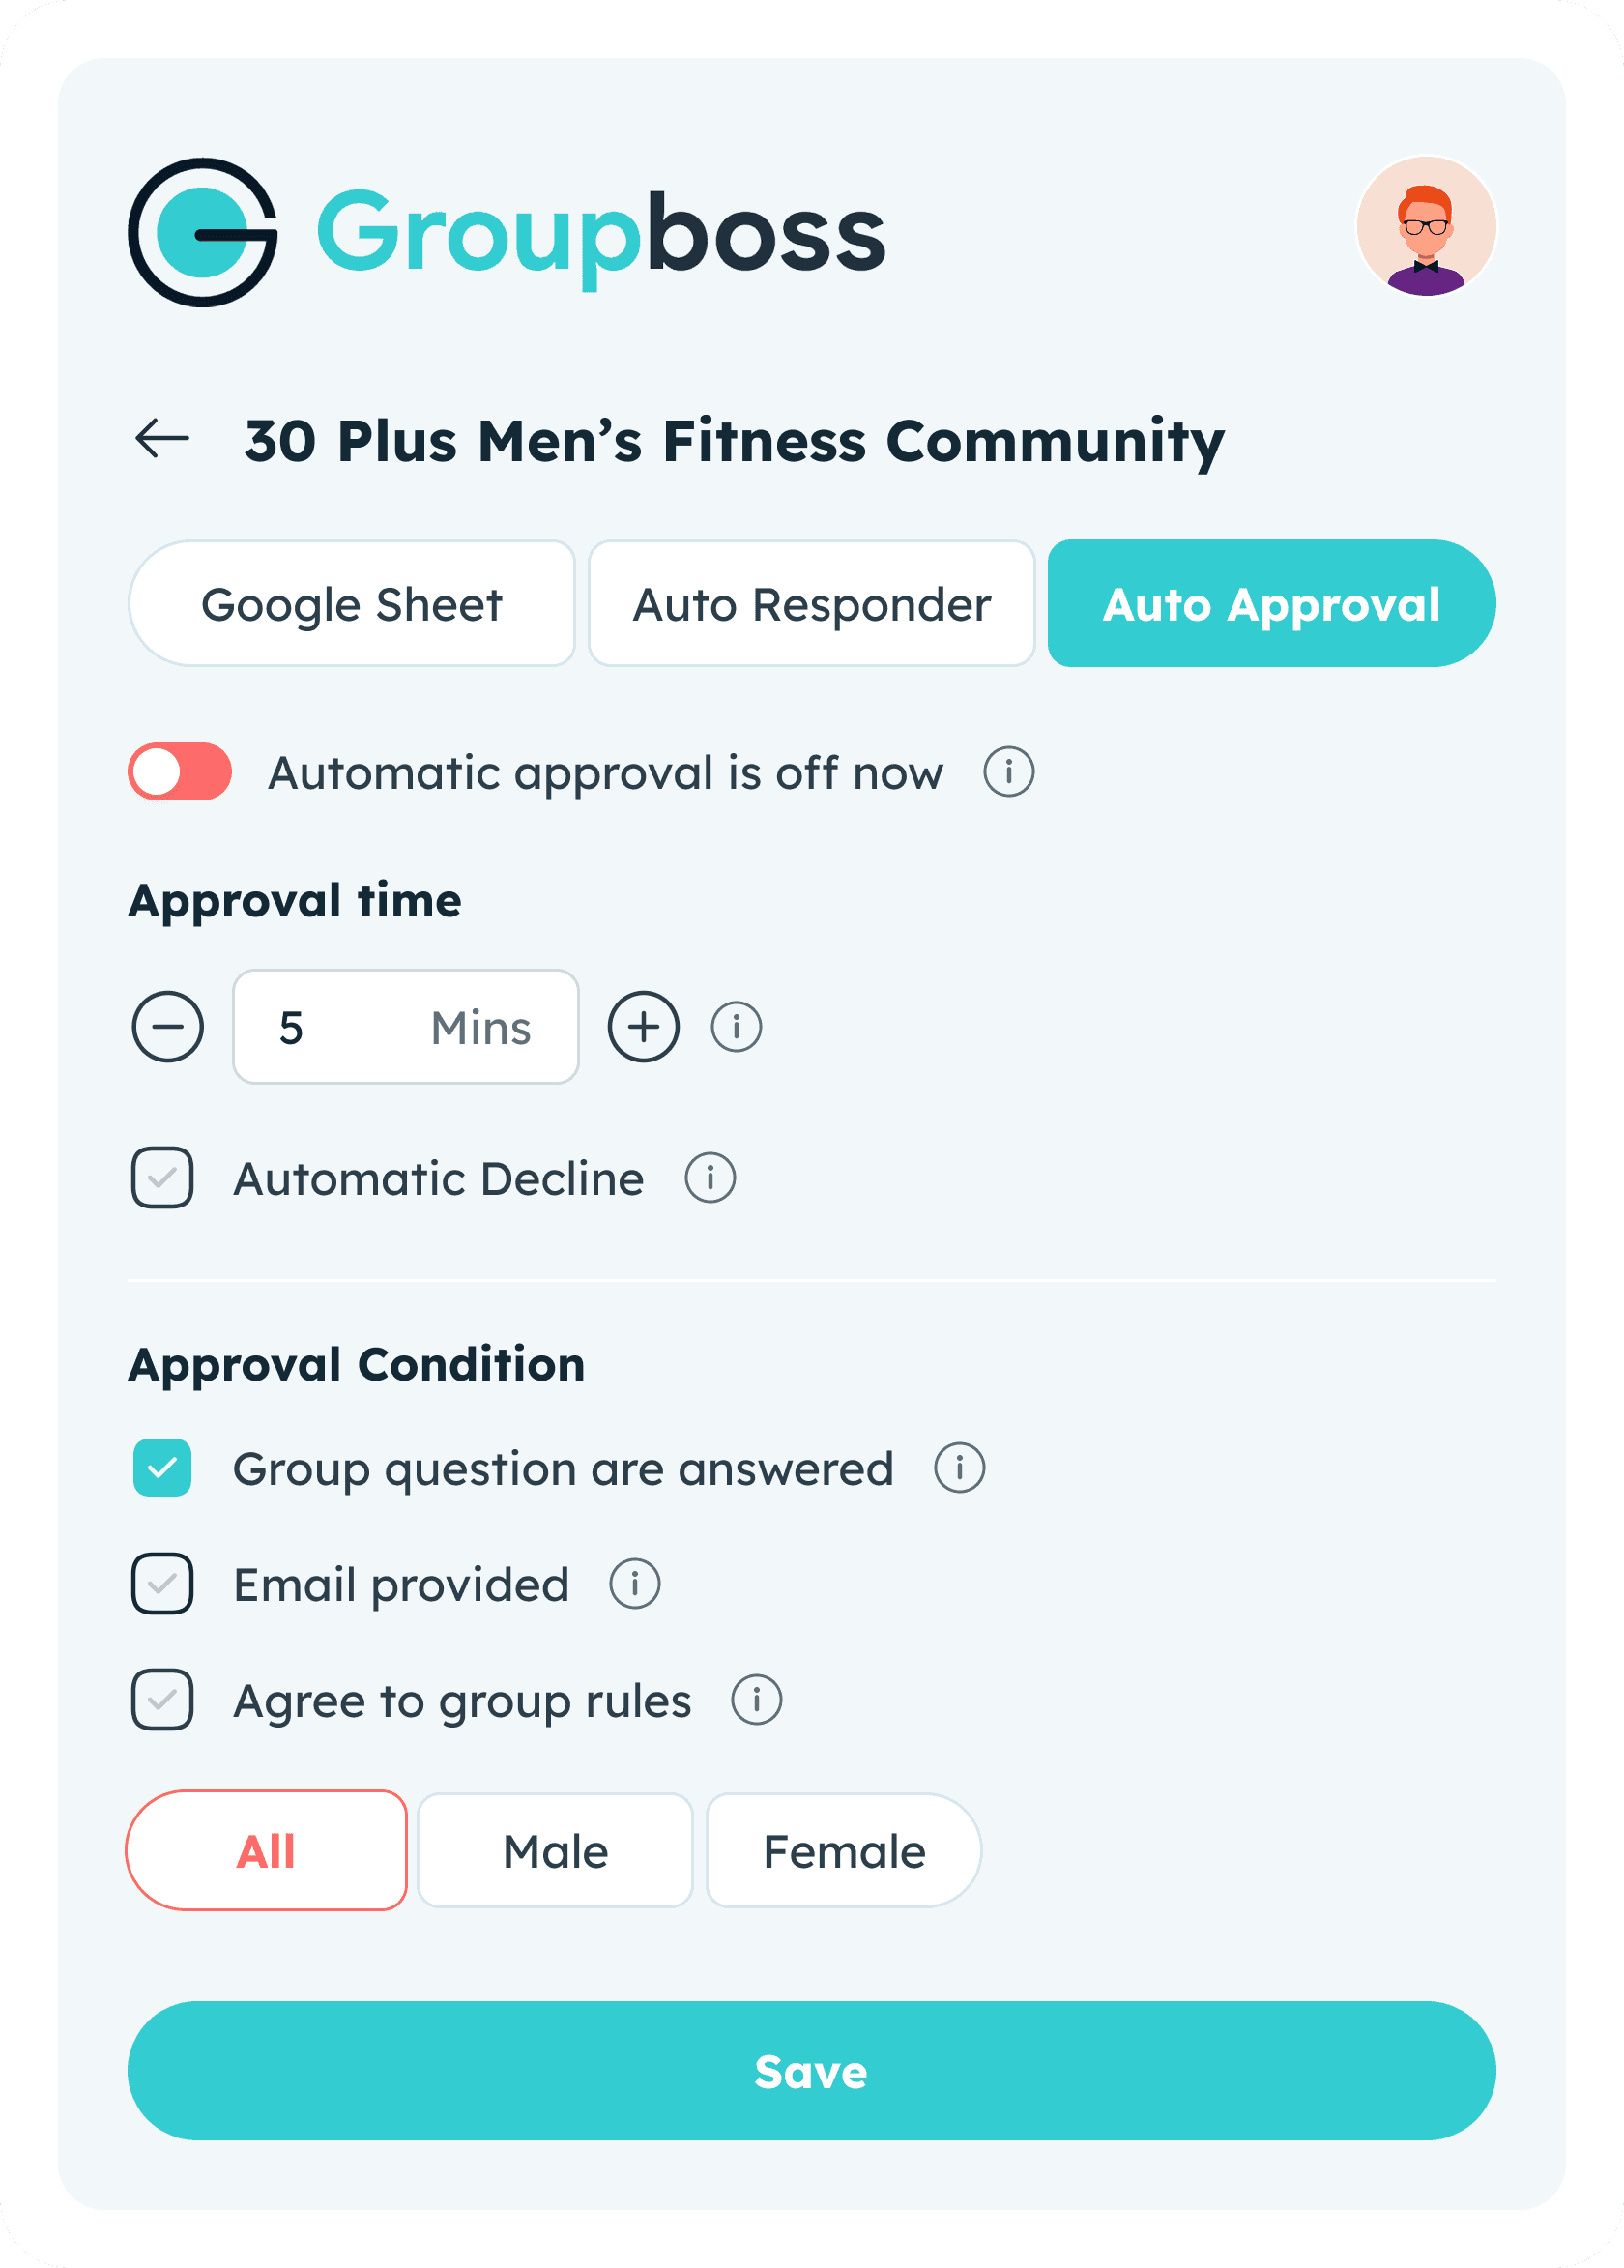Check the Automatic Decline checkbox
Screen dimensions: 1624x2268
pyautogui.click(x=162, y=1178)
